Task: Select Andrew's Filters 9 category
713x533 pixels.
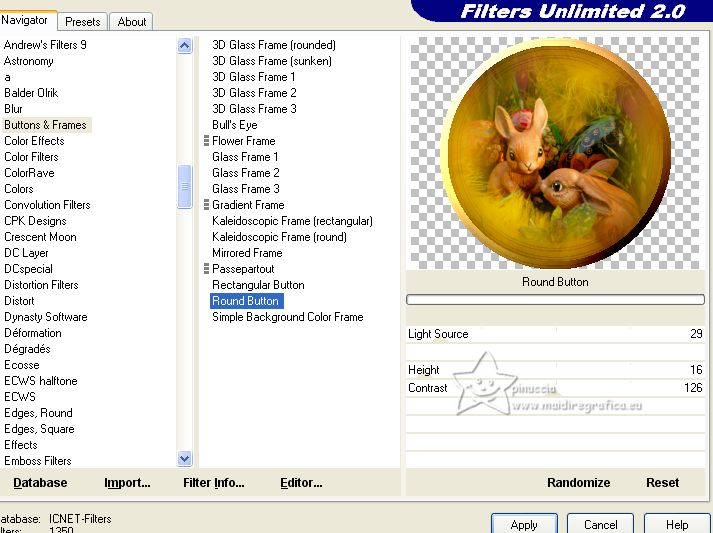Action: (45, 45)
